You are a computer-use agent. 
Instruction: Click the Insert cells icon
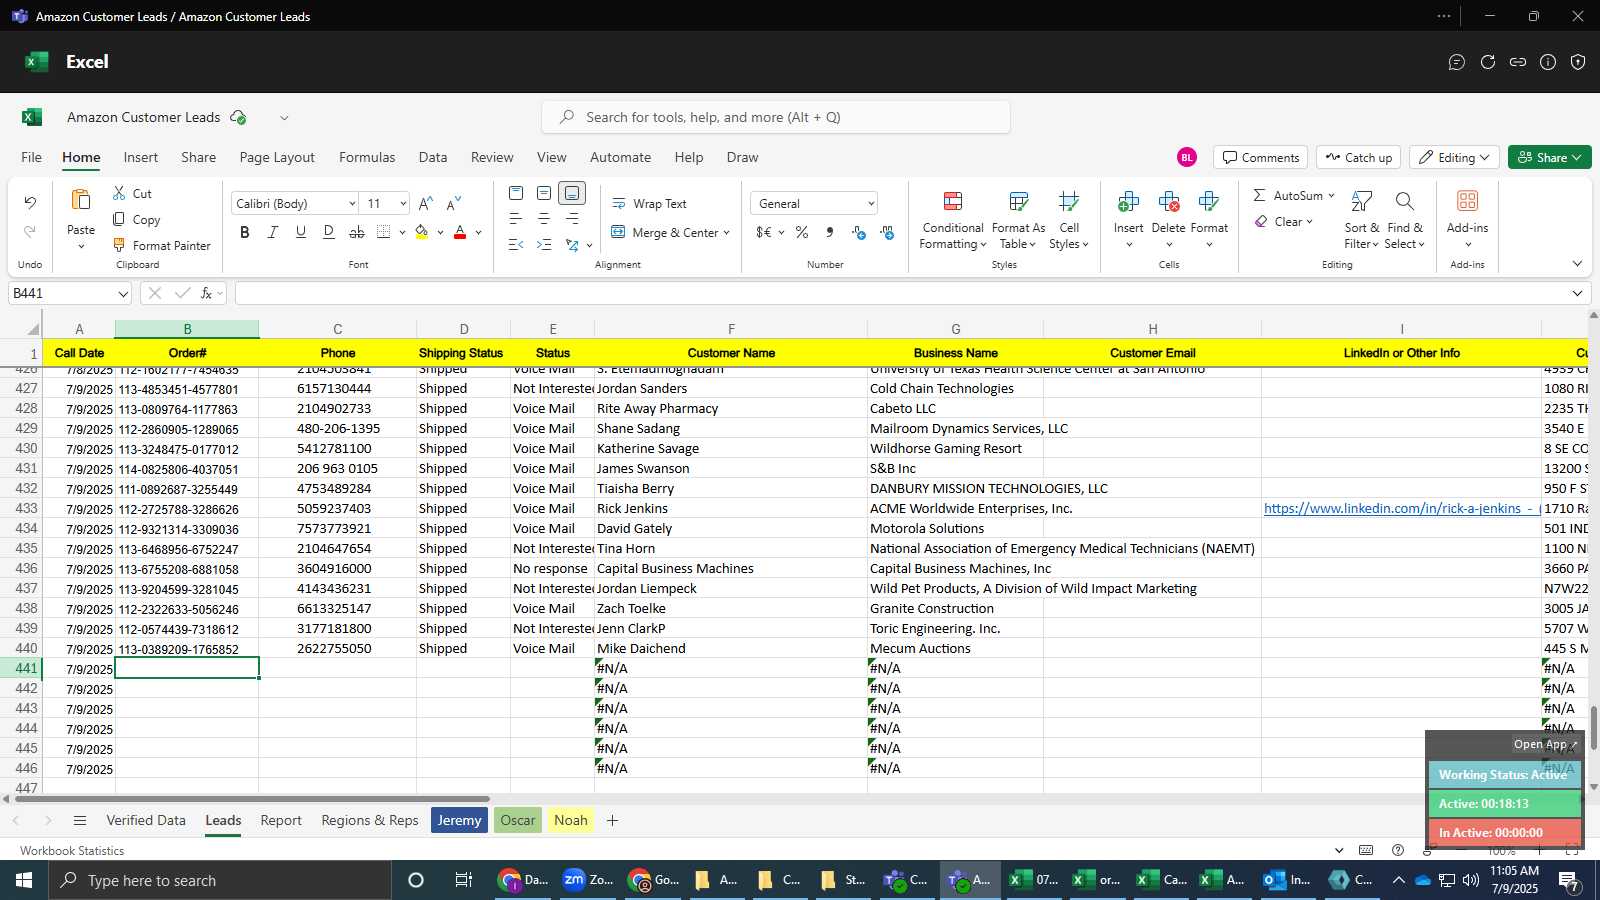1128,202
